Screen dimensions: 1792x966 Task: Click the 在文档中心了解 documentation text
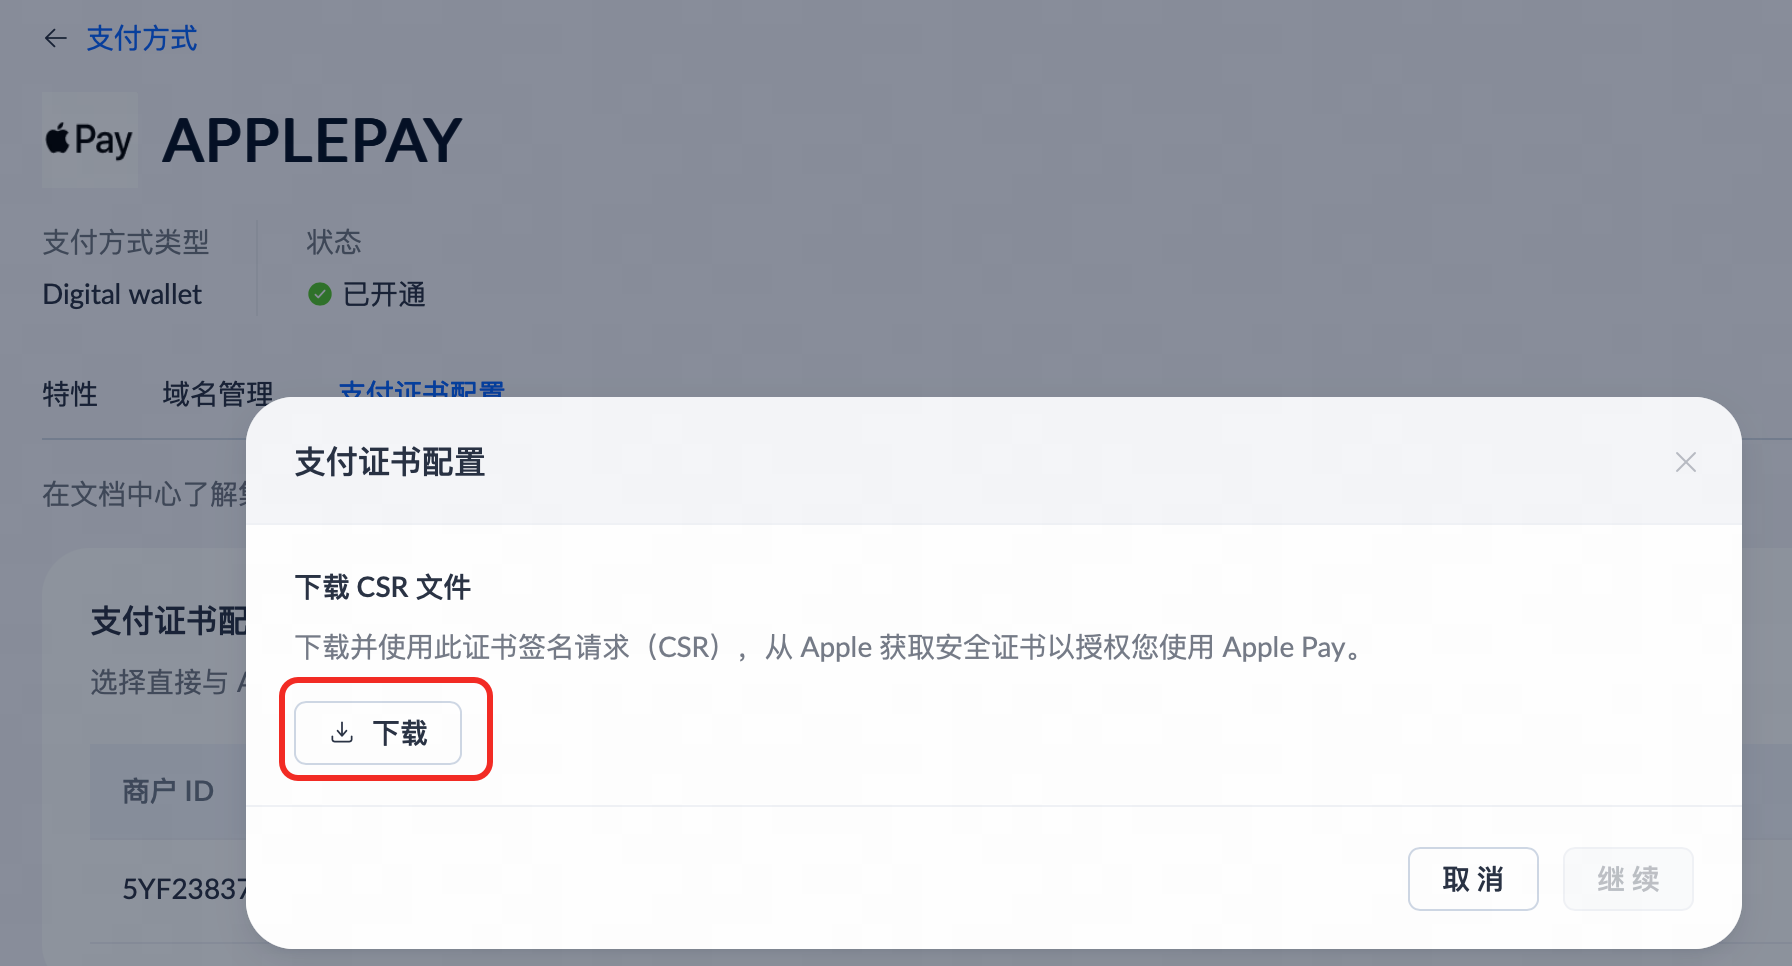coord(144,494)
